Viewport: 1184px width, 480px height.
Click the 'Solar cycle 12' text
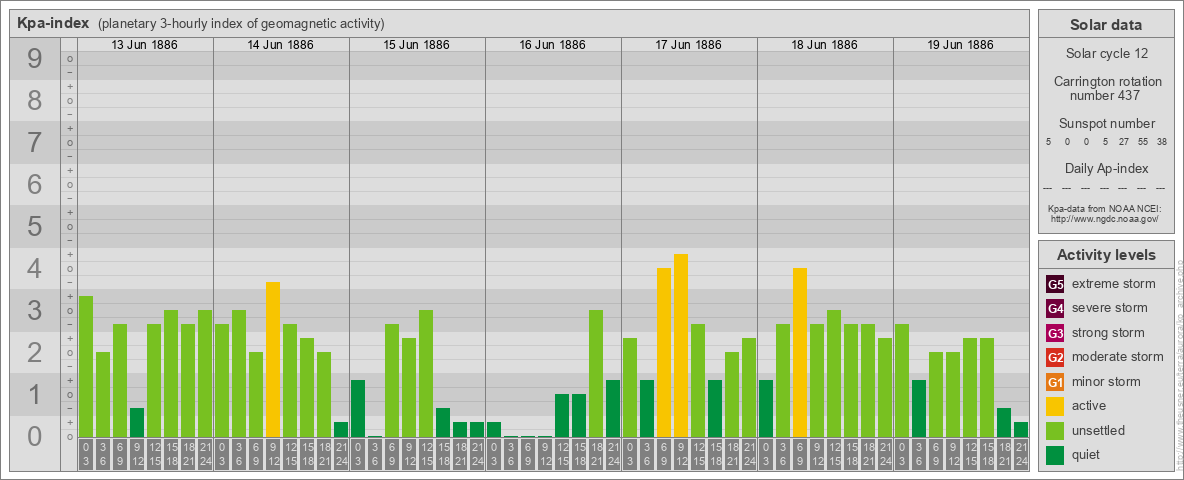(x=1108, y=54)
